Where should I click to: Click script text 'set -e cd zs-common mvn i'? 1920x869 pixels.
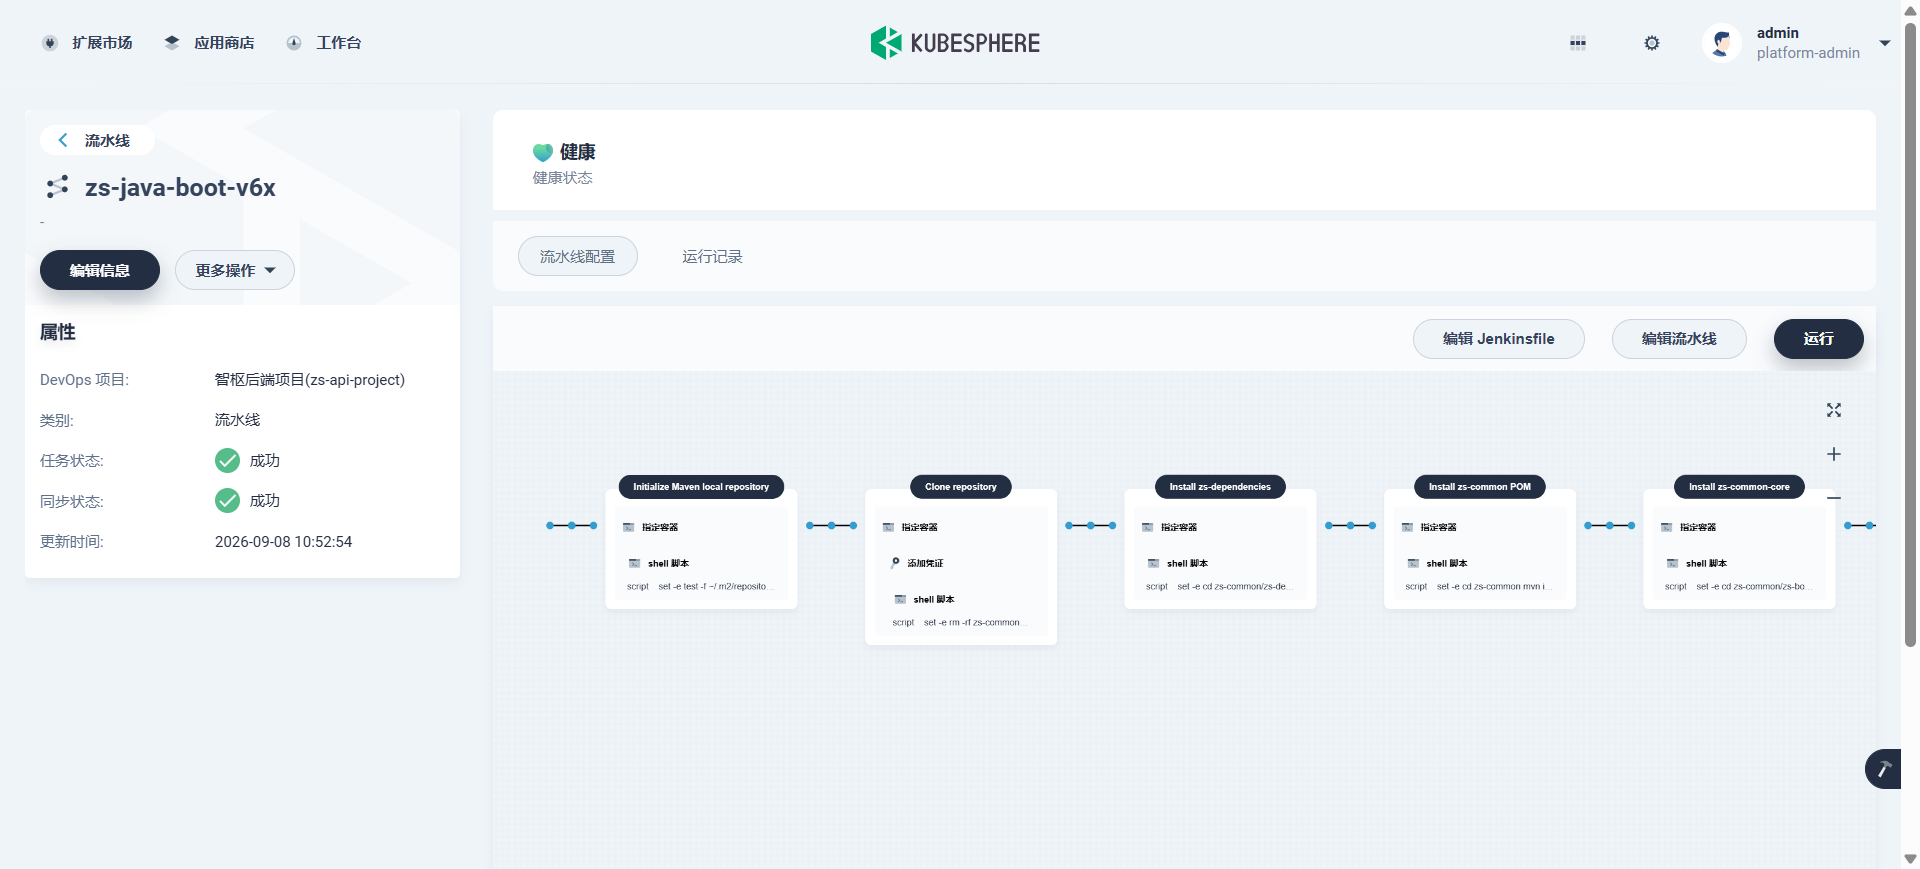tap(1494, 587)
